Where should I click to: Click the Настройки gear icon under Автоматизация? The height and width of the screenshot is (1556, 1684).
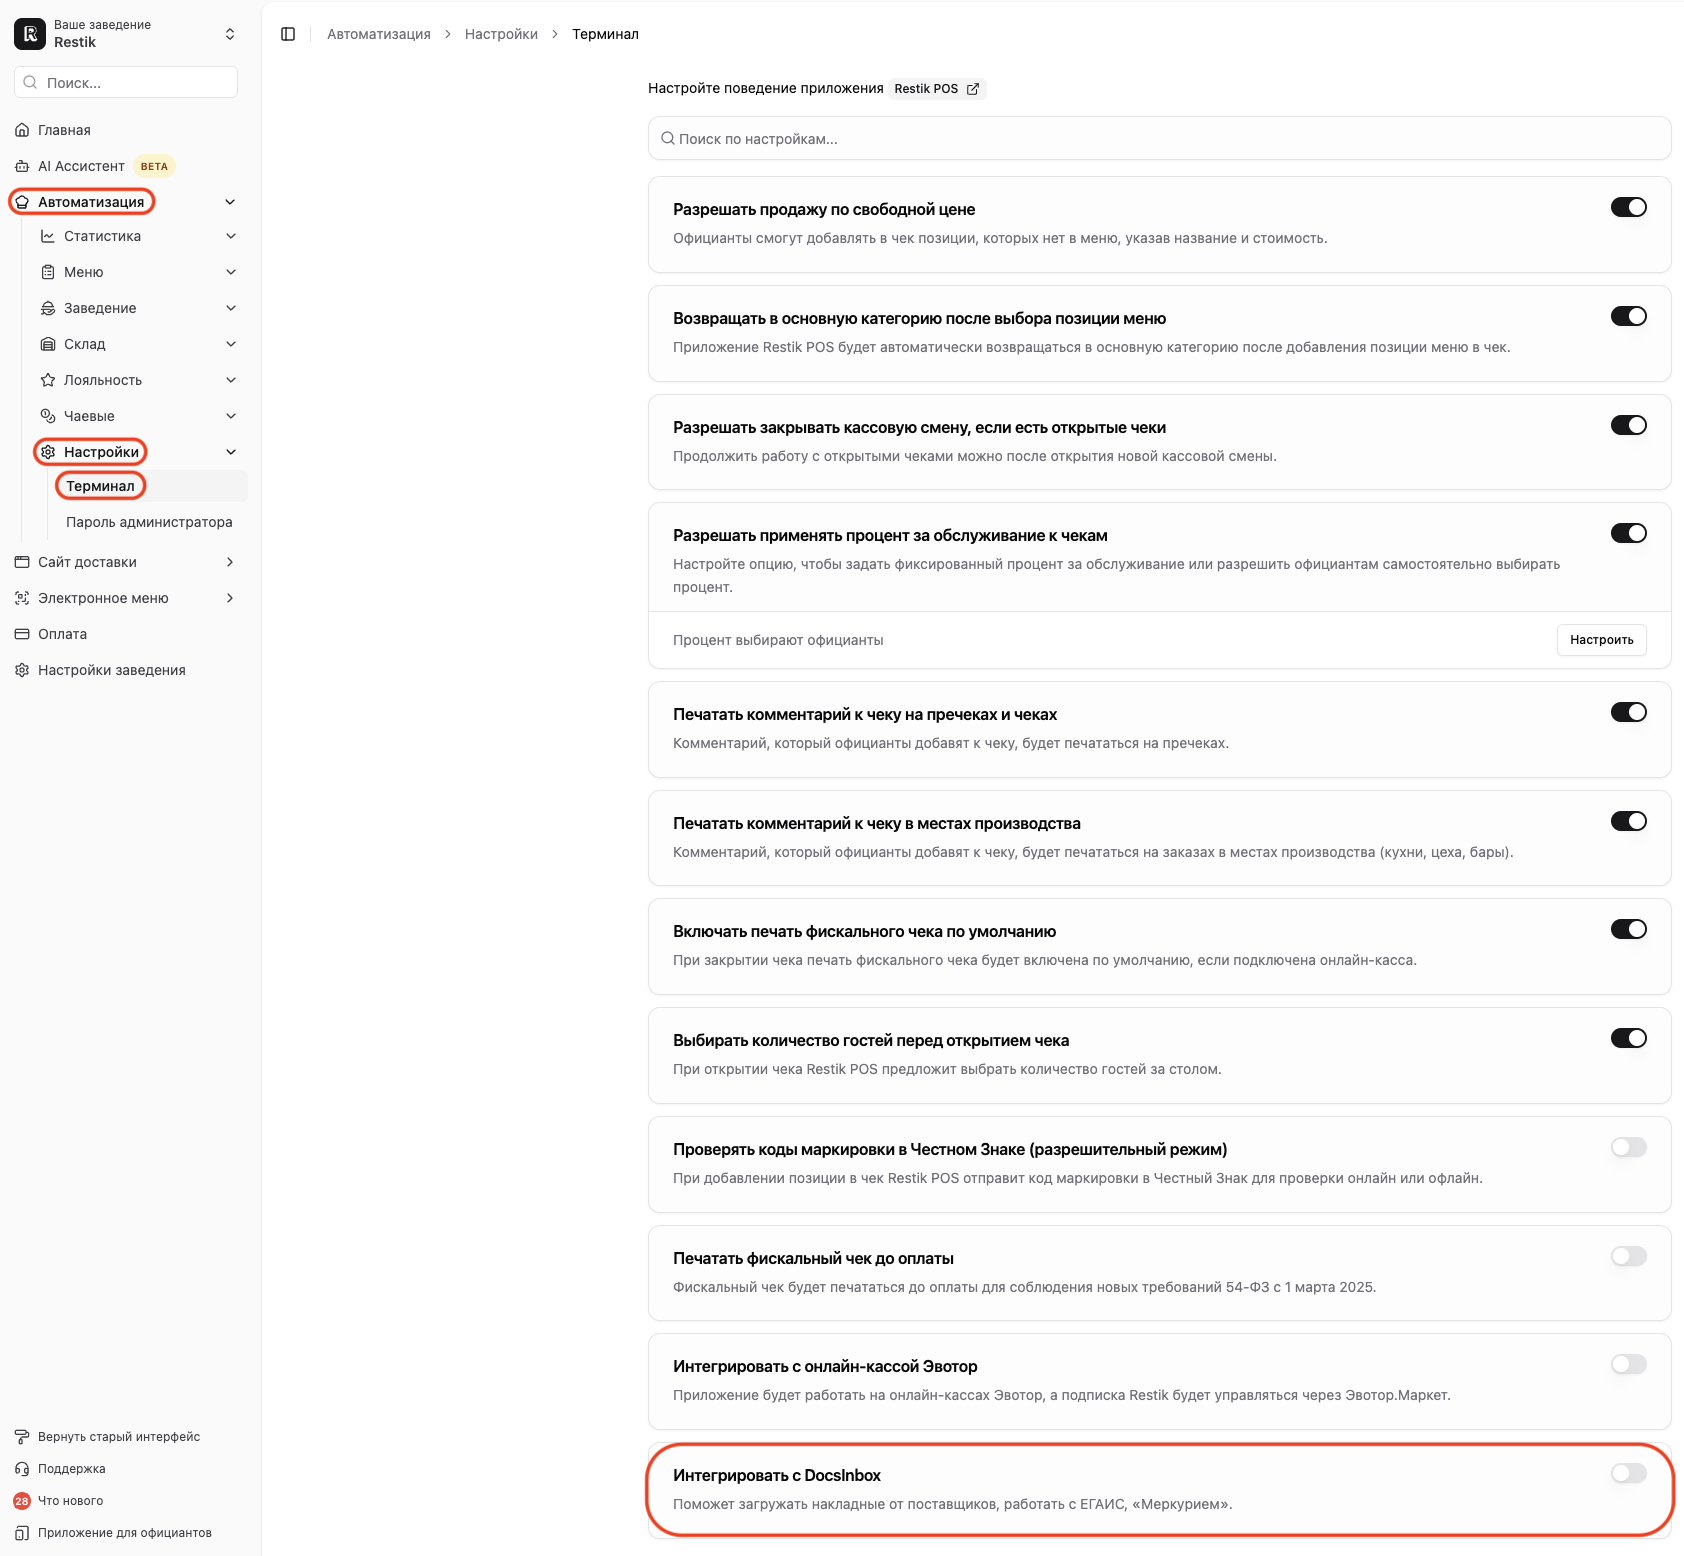pos(48,452)
